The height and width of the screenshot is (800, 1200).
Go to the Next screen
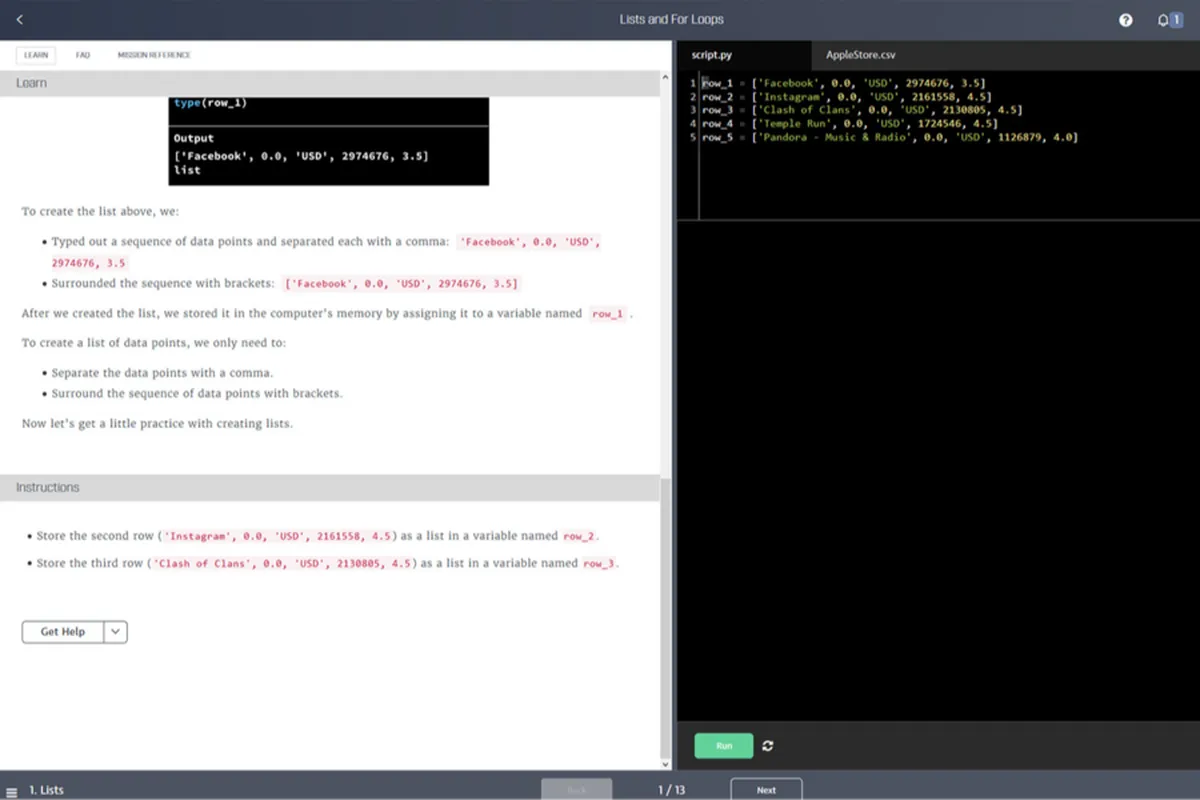[x=766, y=790]
